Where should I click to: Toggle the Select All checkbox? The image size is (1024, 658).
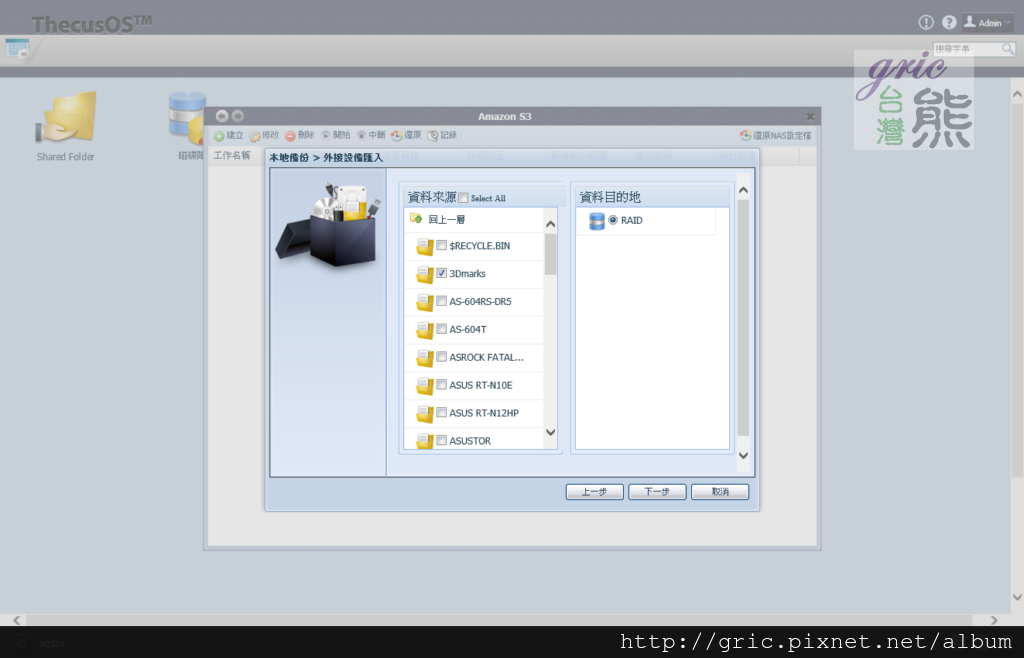(463, 198)
